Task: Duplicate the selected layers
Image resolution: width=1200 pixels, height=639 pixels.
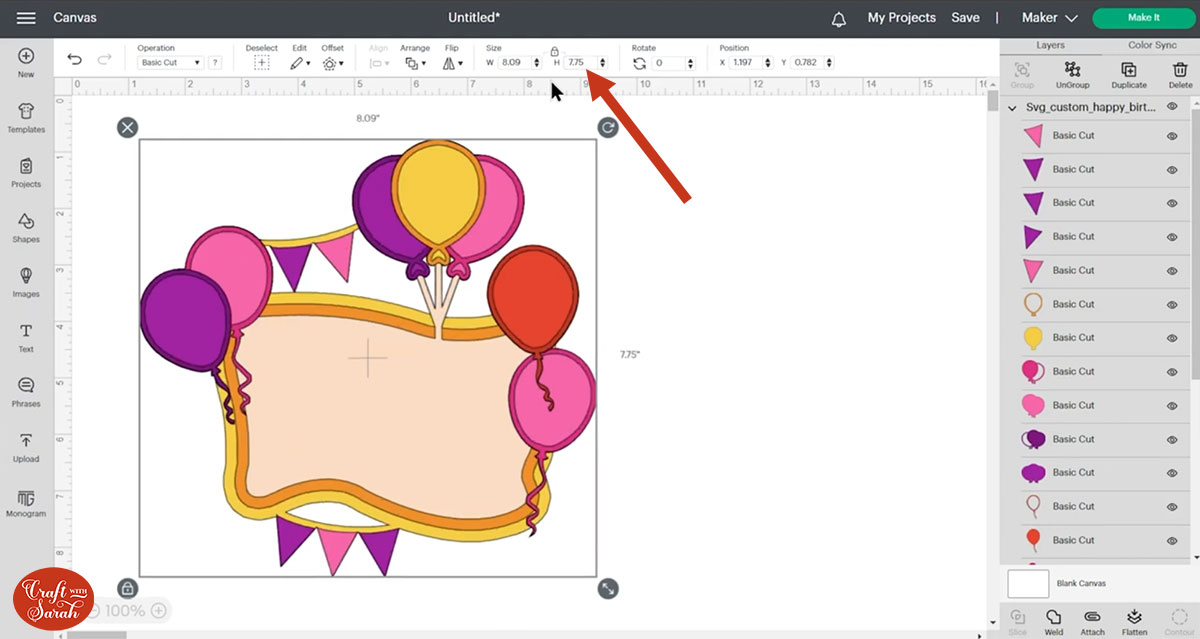Action: click(1129, 72)
